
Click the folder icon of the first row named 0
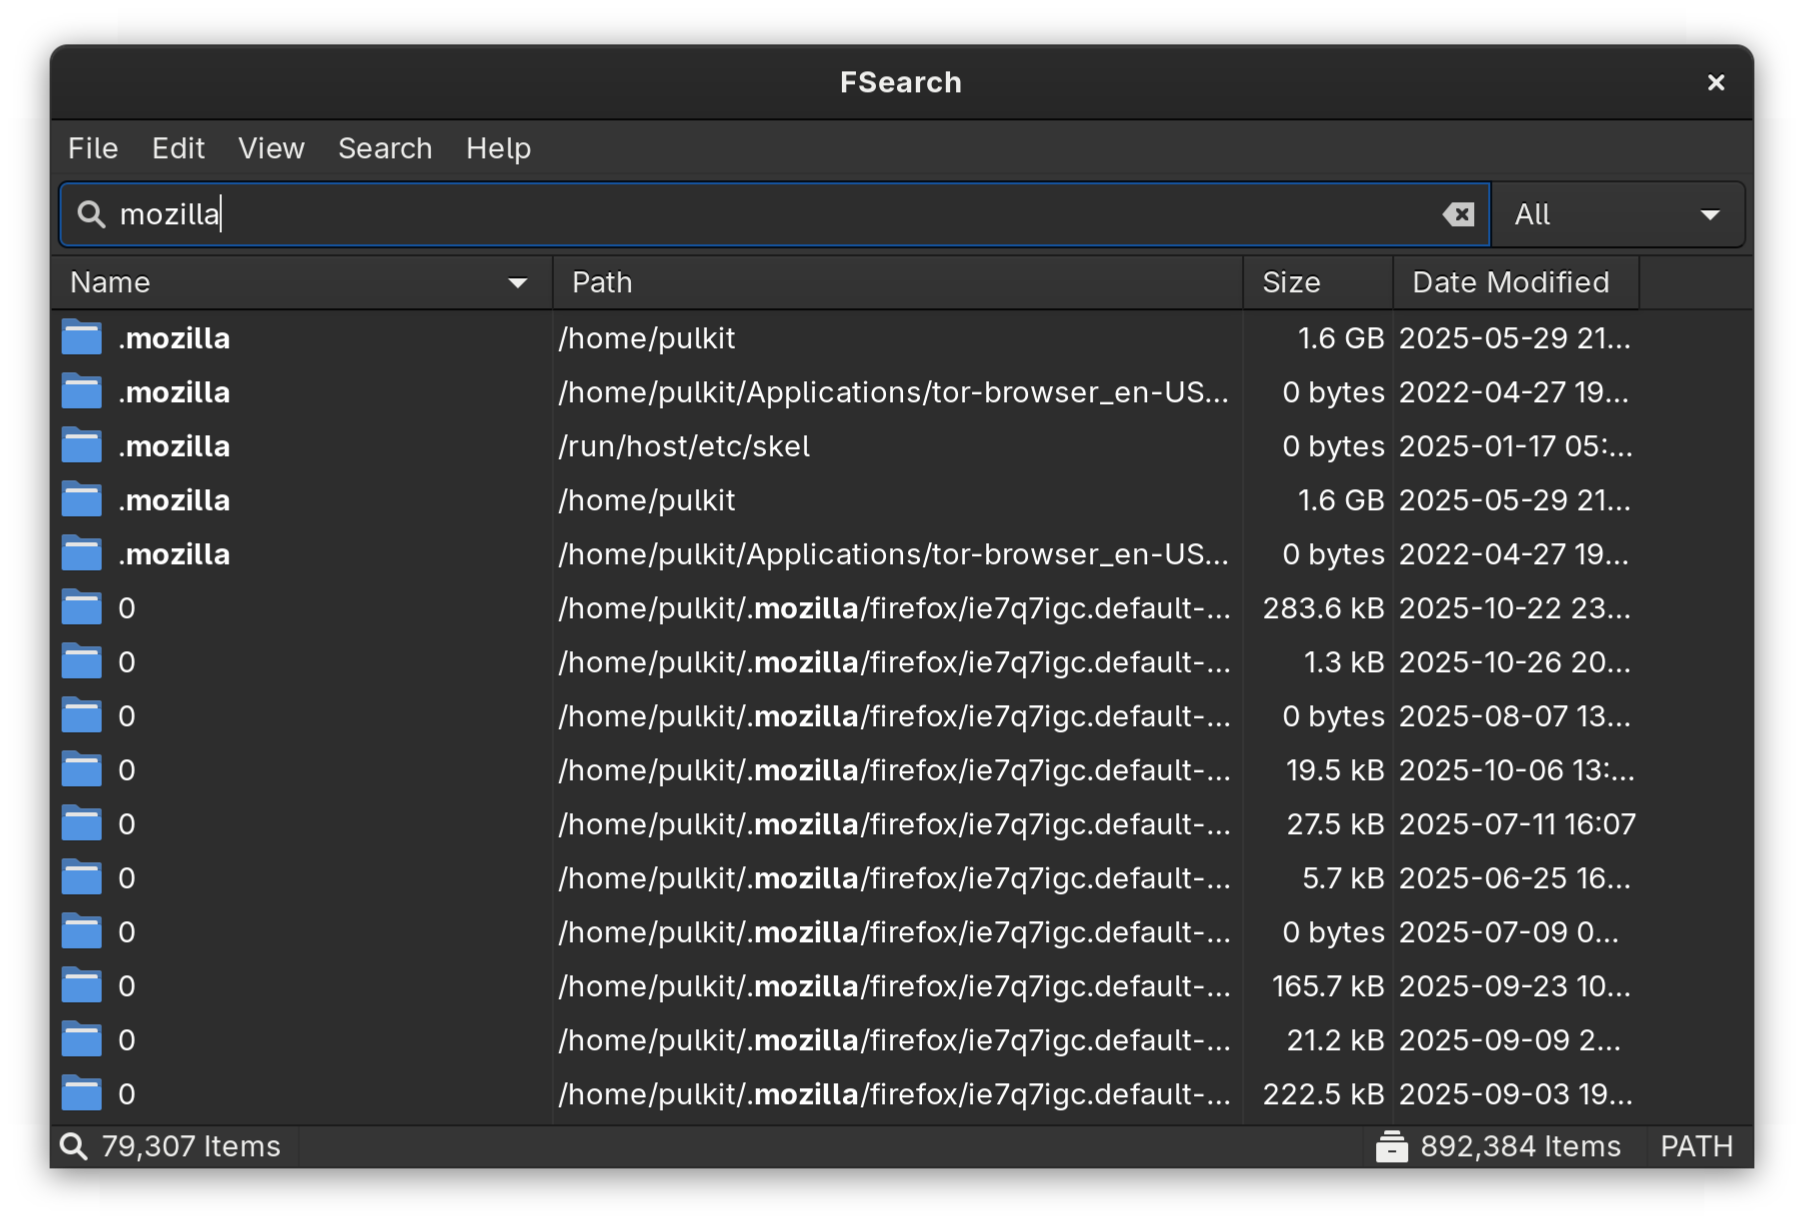81,607
